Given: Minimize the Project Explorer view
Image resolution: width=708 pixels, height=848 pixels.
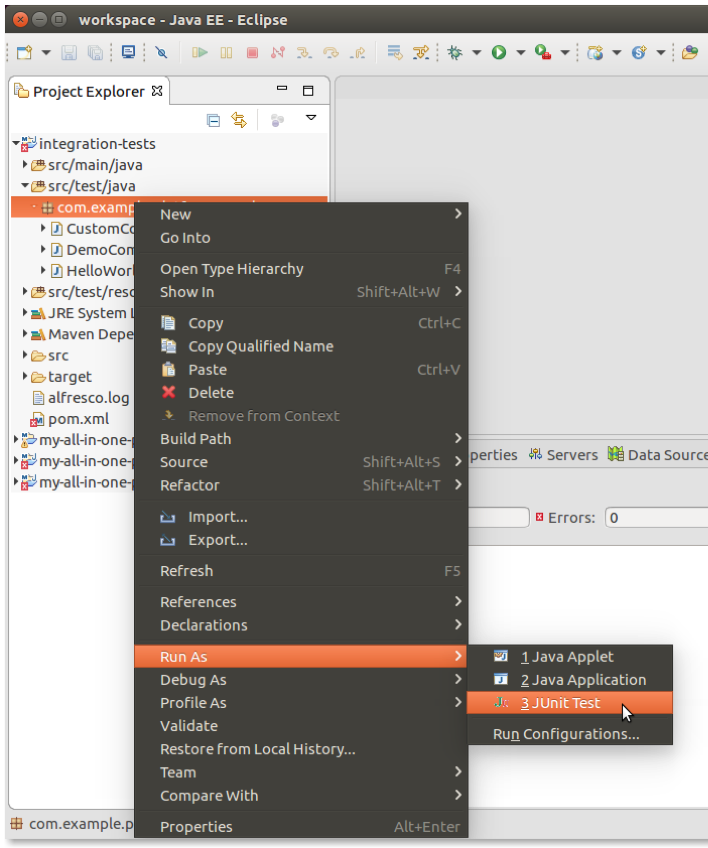Looking at the screenshot, I should (x=282, y=91).
